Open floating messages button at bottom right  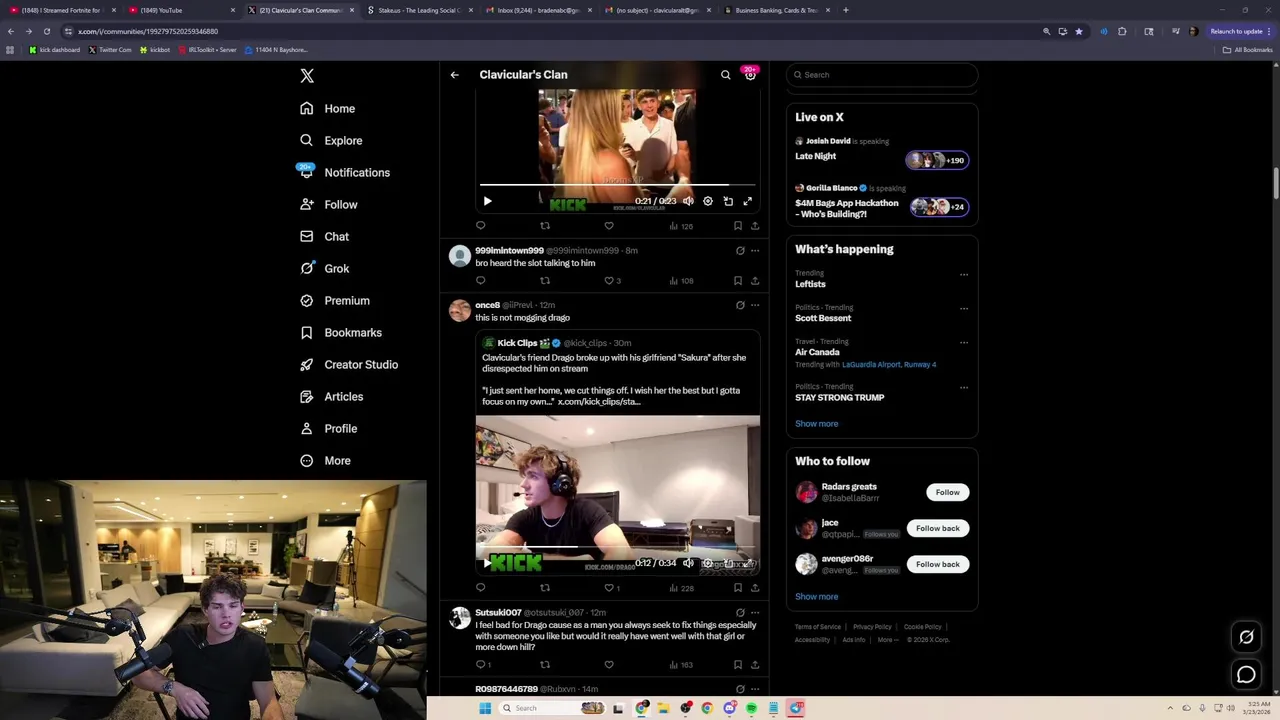click(1246, 675)
